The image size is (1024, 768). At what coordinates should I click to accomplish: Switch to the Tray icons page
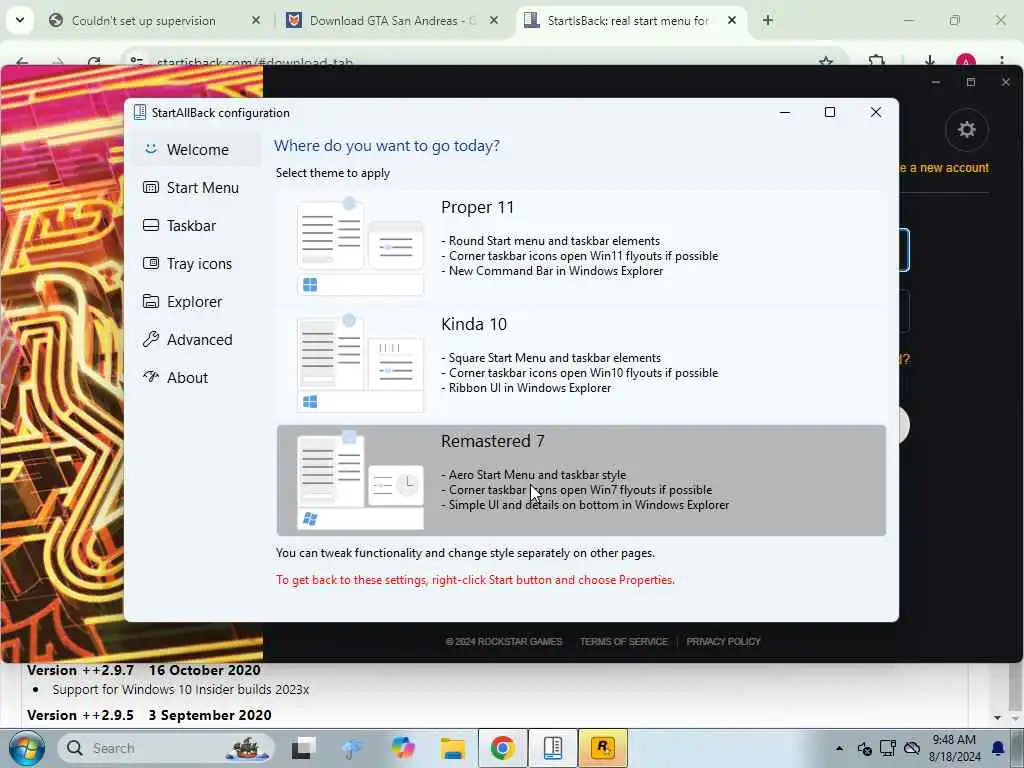tap(198, 263)
